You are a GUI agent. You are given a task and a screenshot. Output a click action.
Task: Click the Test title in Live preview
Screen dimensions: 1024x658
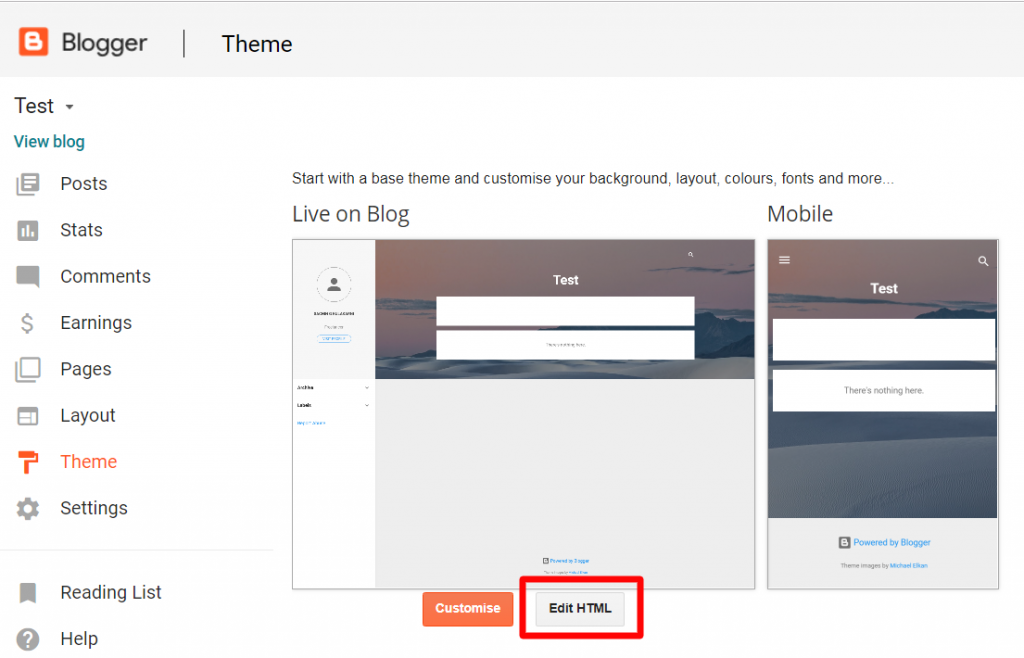[x=566, y=280]
